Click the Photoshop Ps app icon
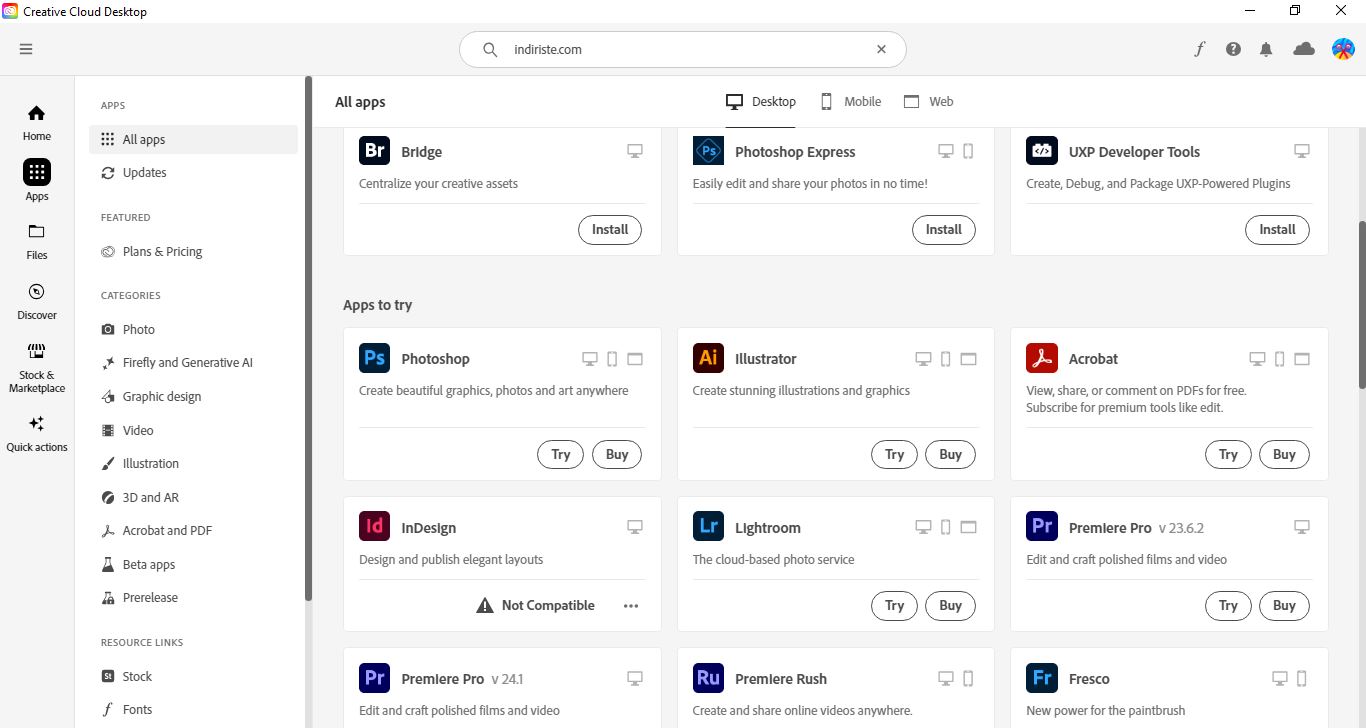The image size is (1366, 728). point(375,358)
